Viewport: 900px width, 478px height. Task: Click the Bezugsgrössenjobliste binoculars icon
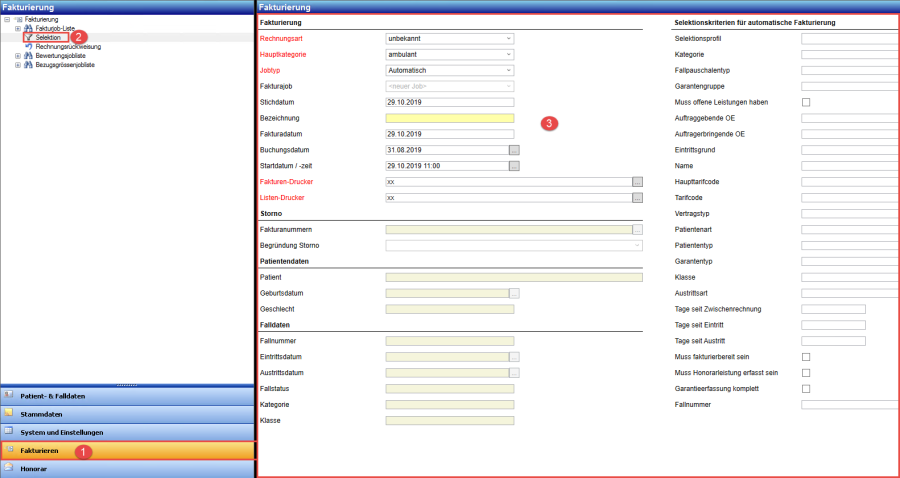29,65
